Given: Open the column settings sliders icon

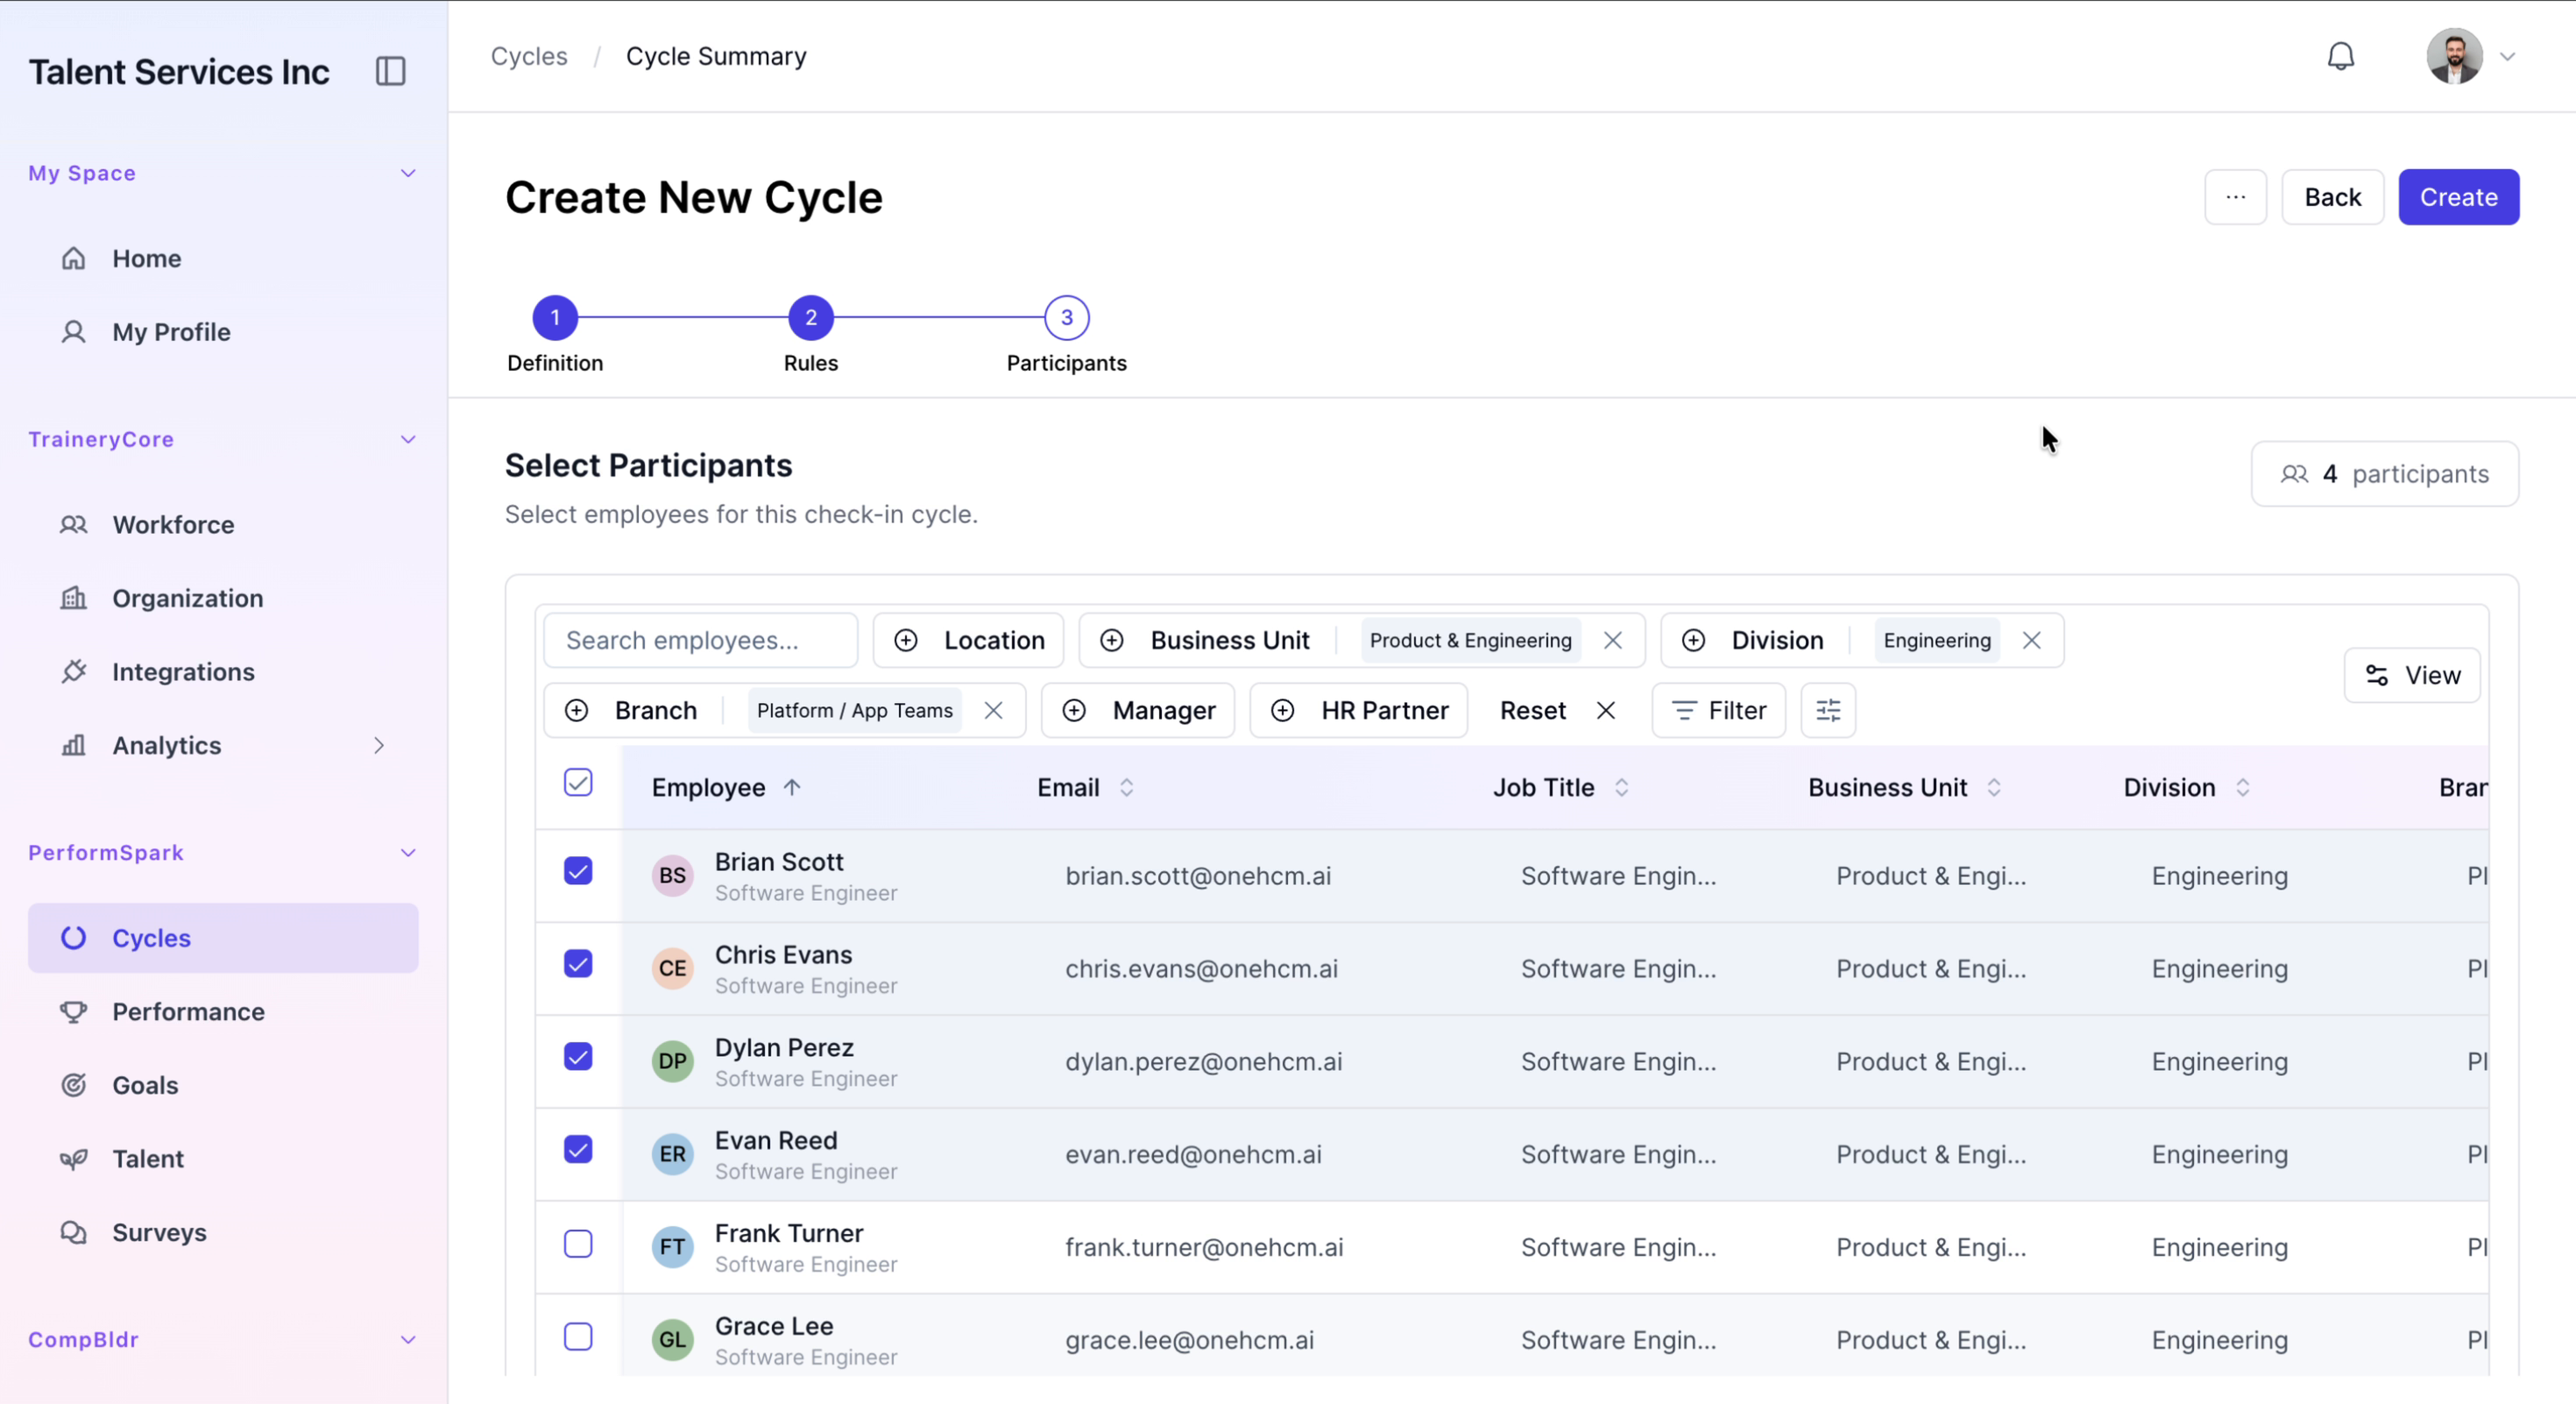Looking at the screenshot, I should pos(1828,710).
